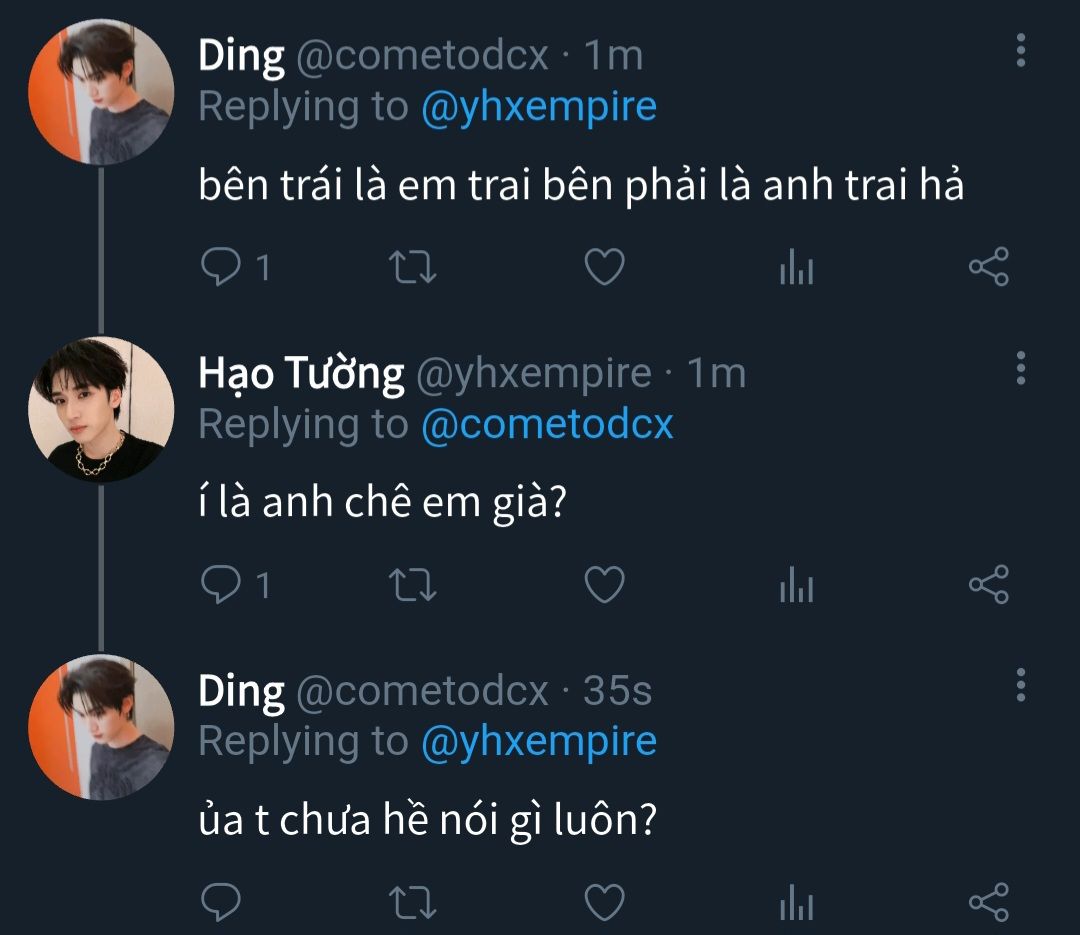Open Ding's profile name in first tweet
This screenshot has height=935, width=1080.
pos(241,56)
